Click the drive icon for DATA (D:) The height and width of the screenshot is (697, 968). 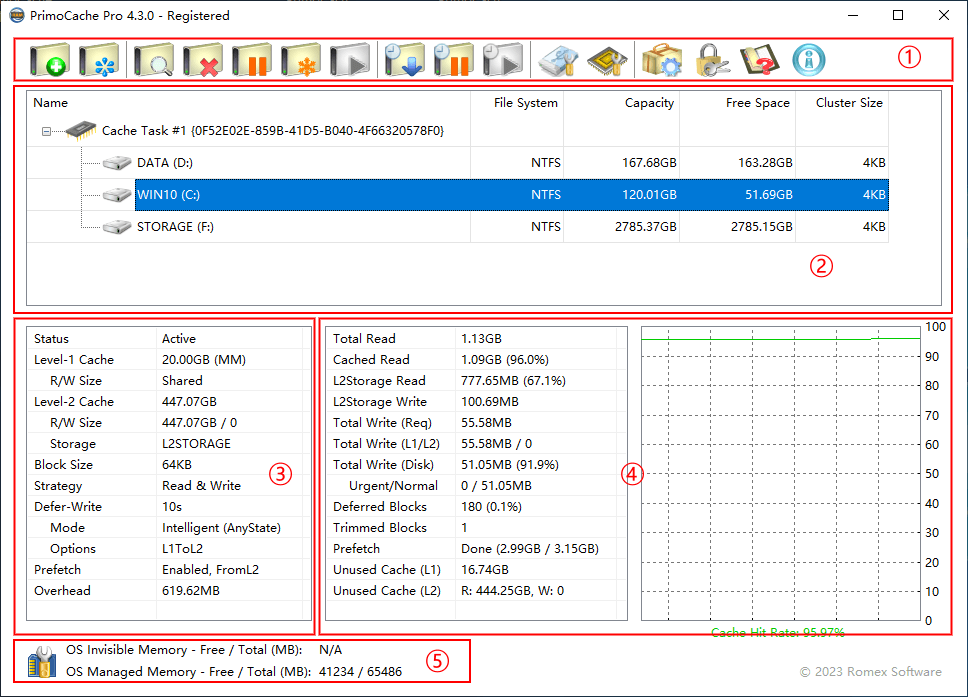(x=117, y=163)
